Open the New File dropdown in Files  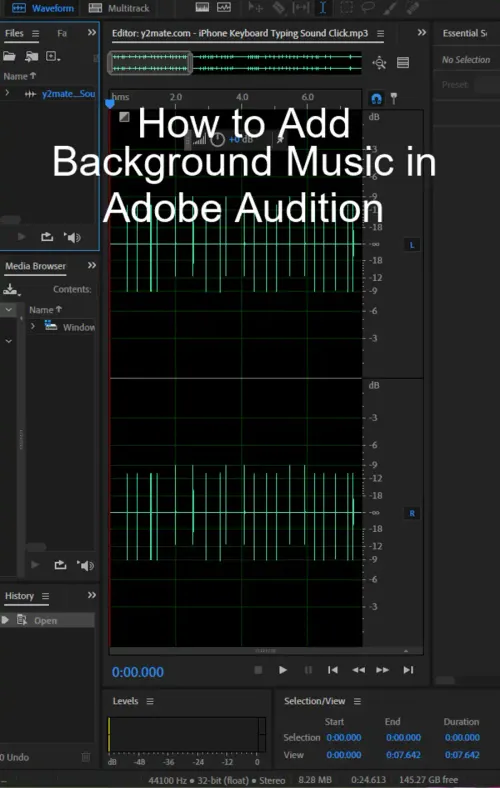point(53,56)
